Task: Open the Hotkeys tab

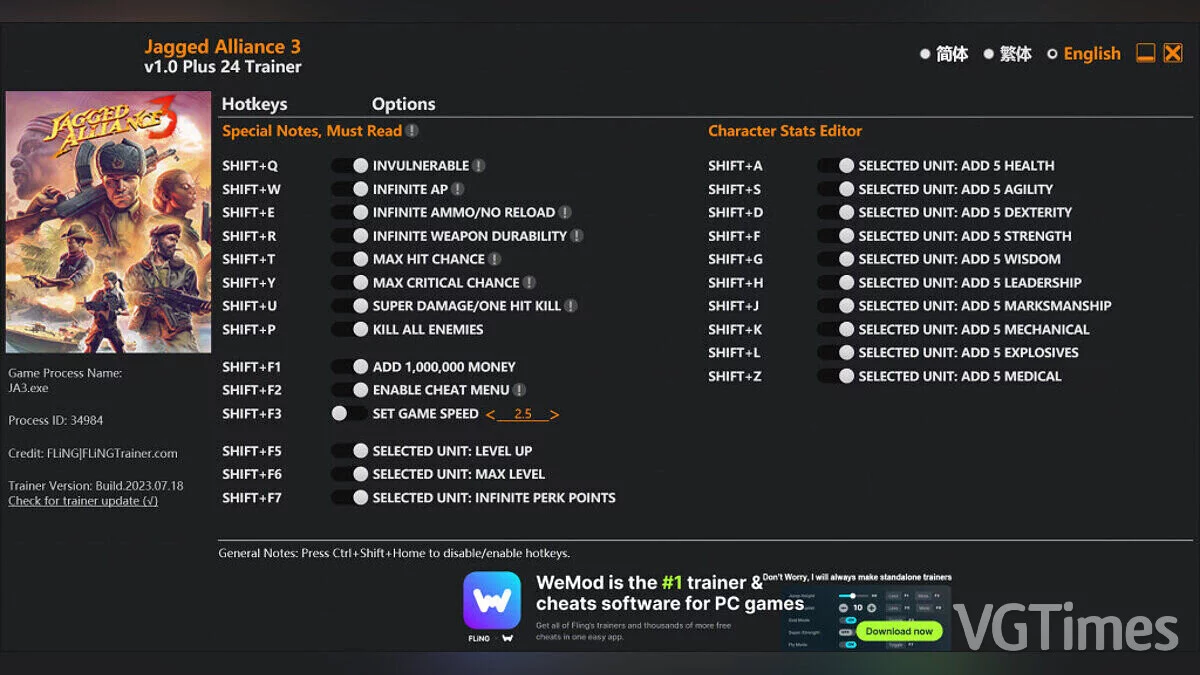Action: [254, 104]
